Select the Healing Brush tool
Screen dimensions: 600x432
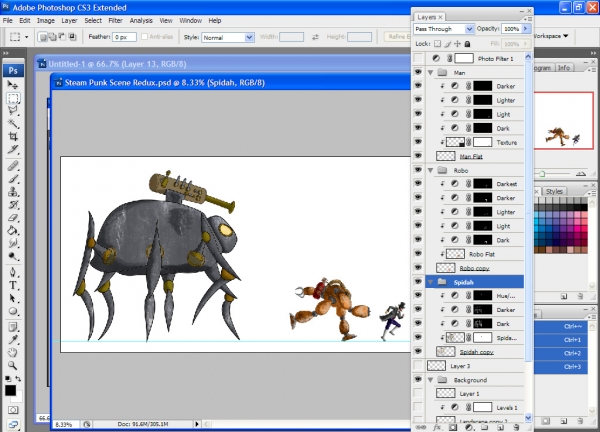click(x=13, y=166)
